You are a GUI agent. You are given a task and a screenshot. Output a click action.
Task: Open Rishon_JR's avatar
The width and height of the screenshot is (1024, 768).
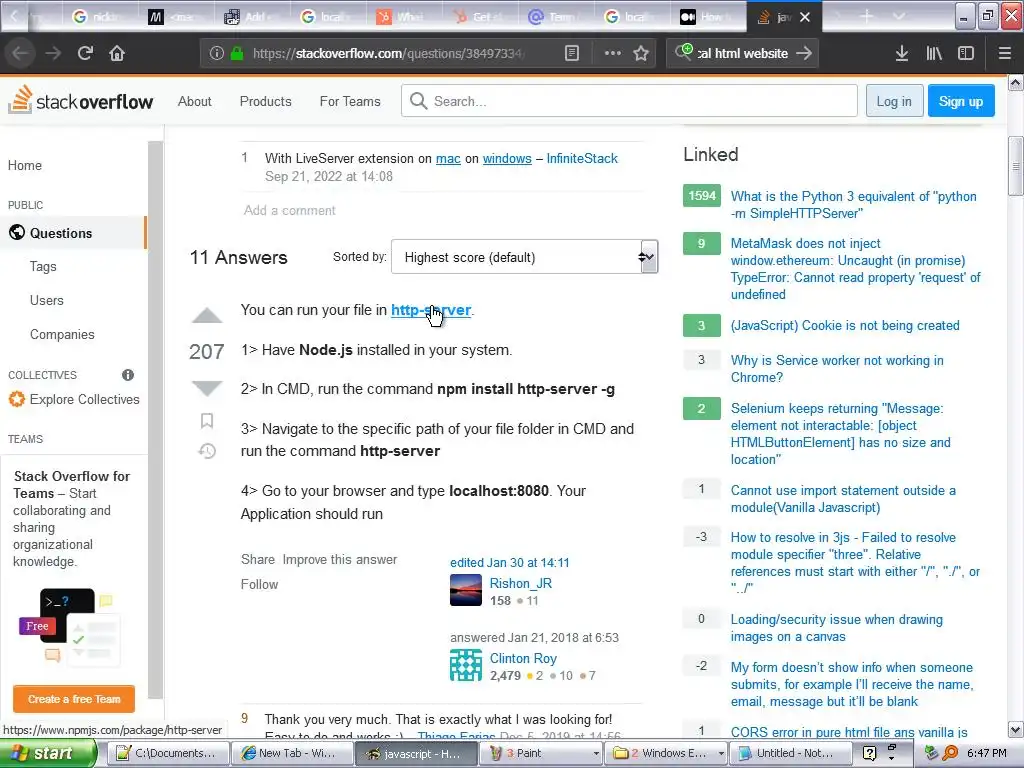(466, 590)
